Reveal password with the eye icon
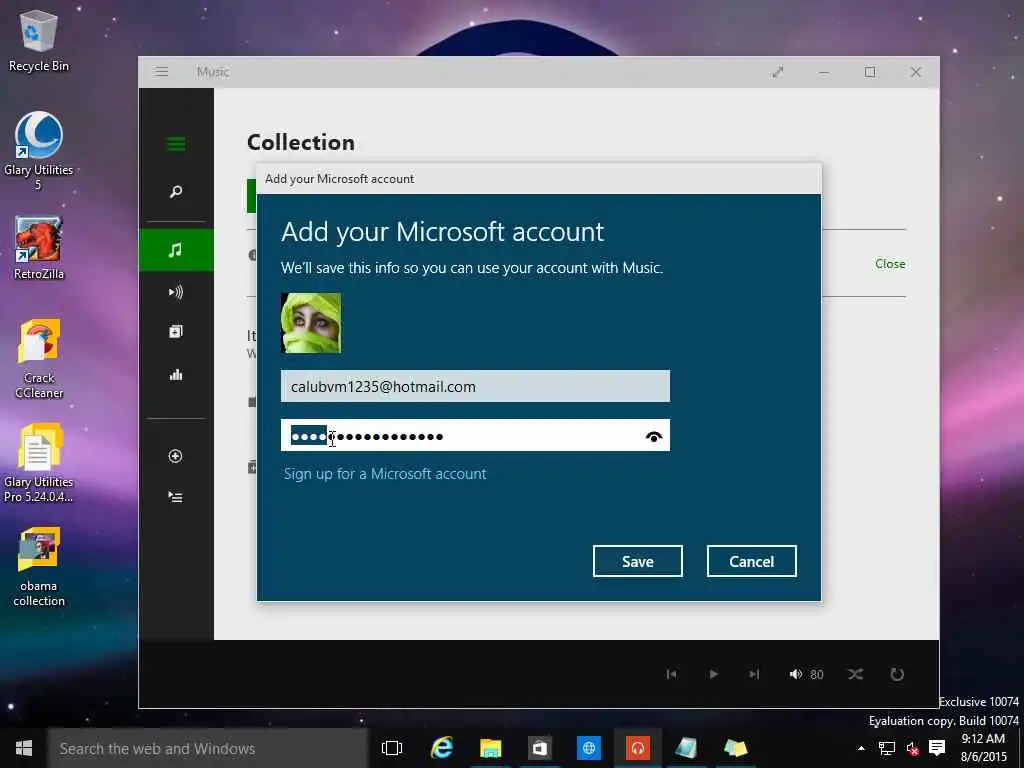Screen dimensions: 1024x768 653,436
